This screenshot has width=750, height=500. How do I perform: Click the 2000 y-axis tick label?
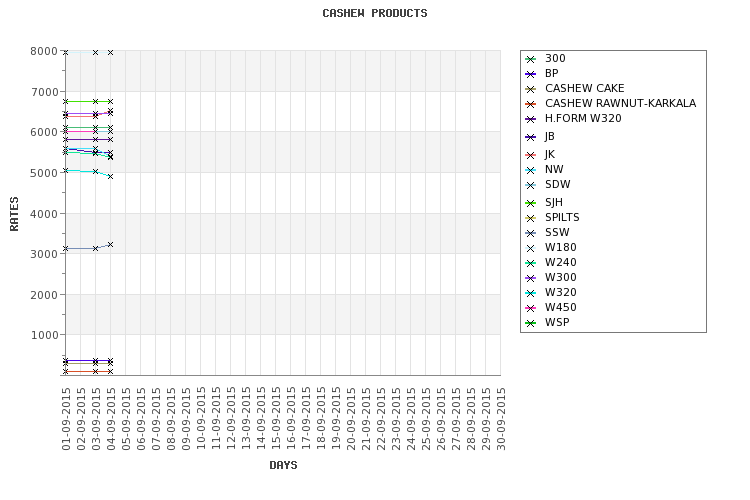click(44, 294)
